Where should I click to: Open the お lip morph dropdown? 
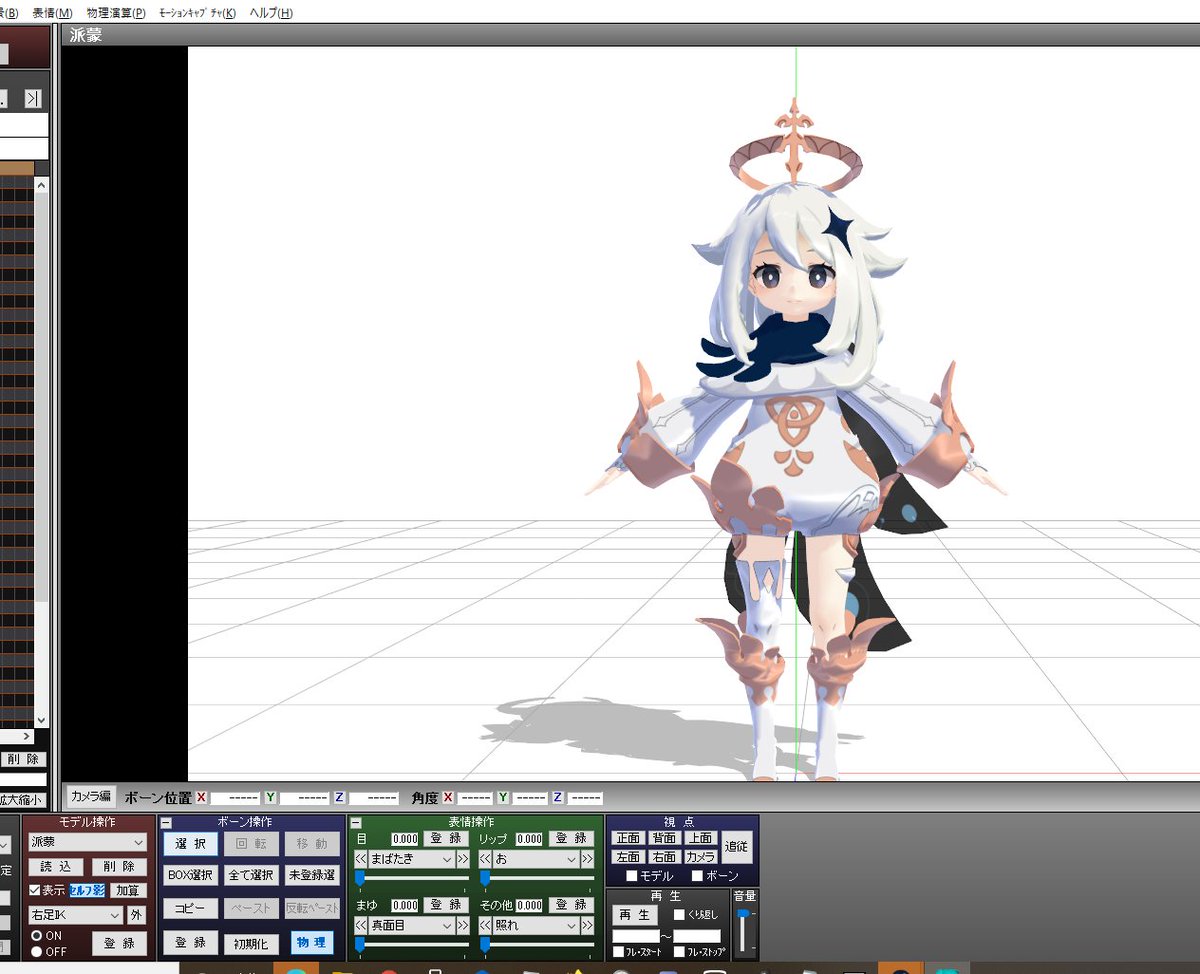(x=536, y=859)
